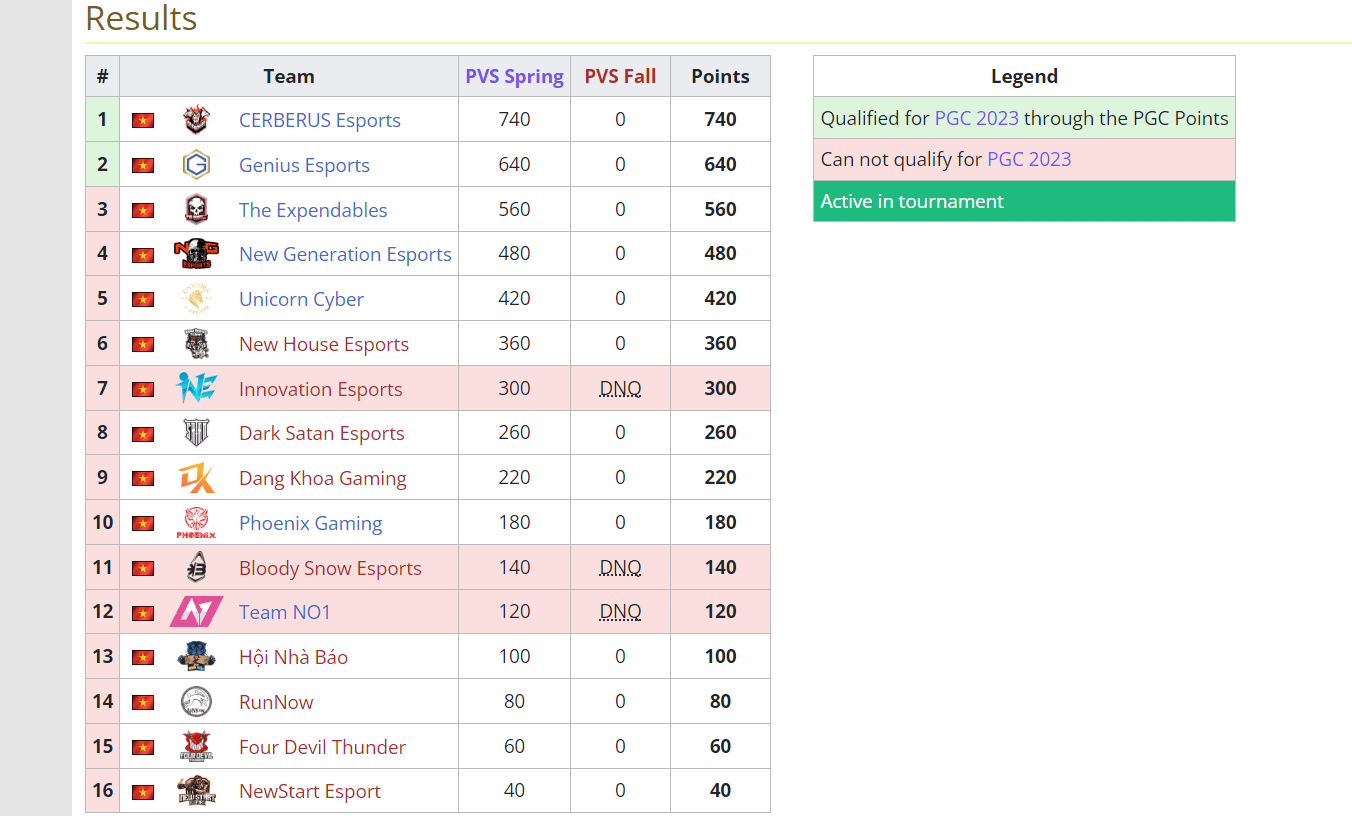This screenshot has height=816, width=1352.
Task: Click the Dark Satan Esports team link
Action: pyautogui.click(x=322, y=433)
